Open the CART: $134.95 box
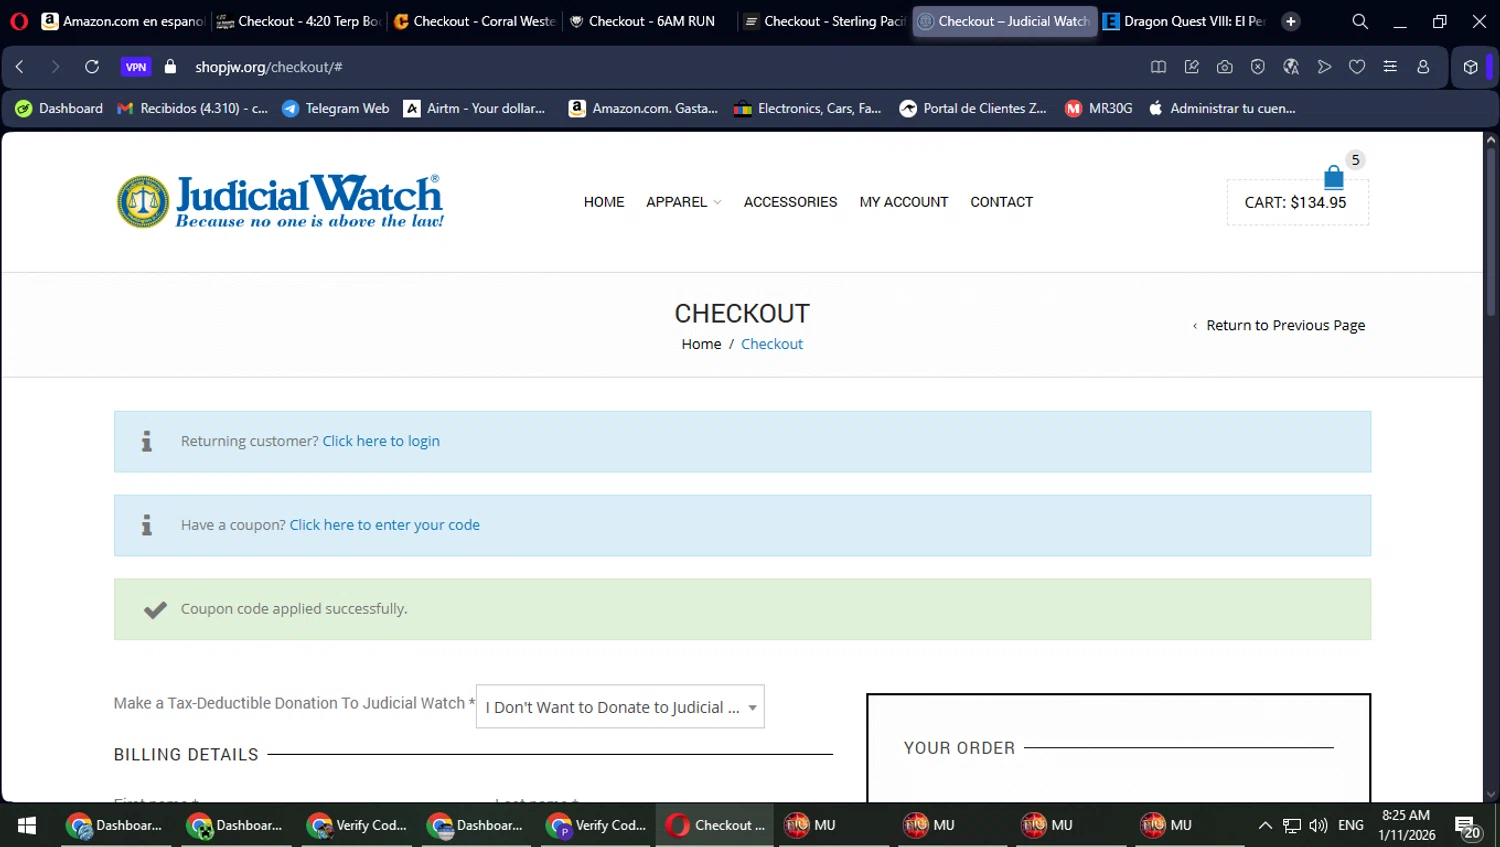Viewport: 1500px width, 847px height. click(x=1297, y=202)
